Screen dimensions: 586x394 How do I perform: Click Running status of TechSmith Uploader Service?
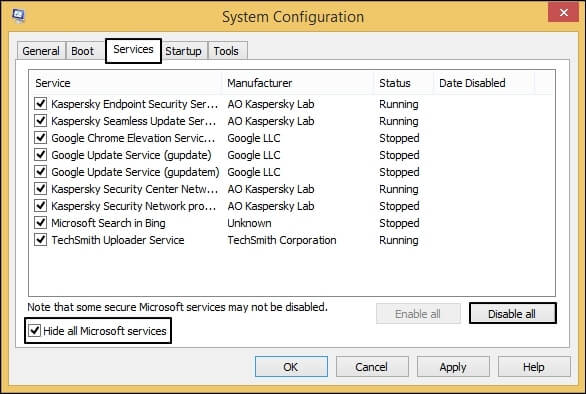coord(399,240)
